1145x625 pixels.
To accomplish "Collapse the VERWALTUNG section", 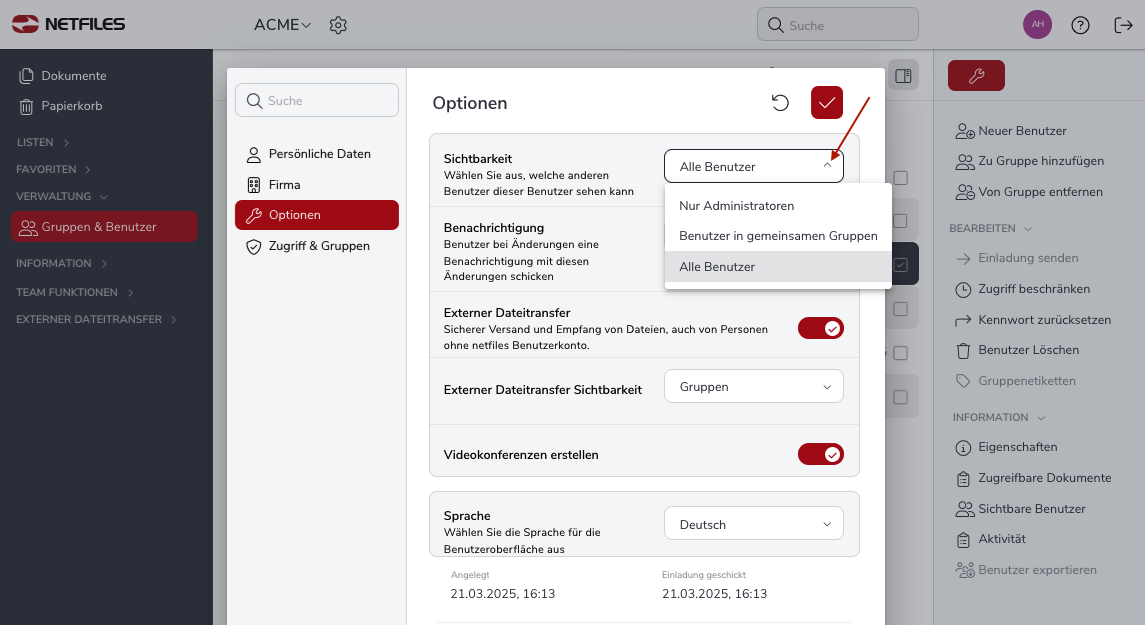I will tap(62, 196).
